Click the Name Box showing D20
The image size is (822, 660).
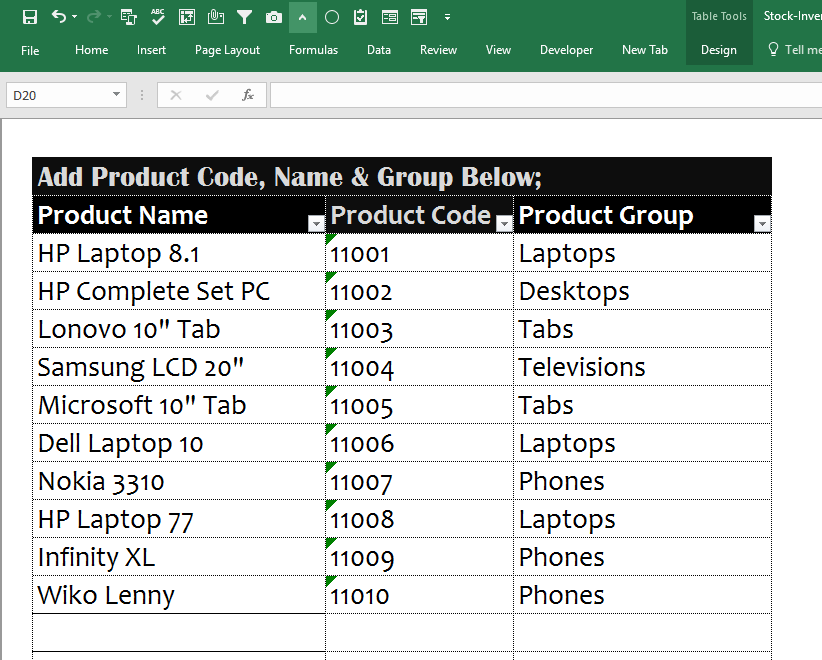pos(58,95)
